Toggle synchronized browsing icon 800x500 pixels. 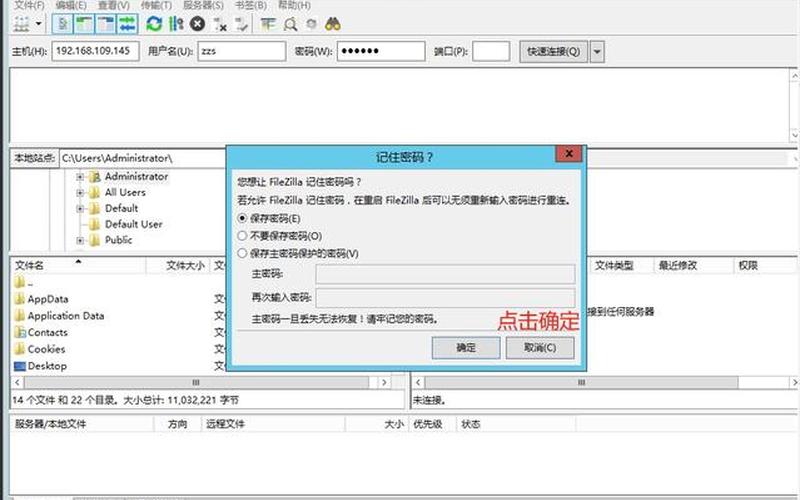pyautogui.click(x=312, y=23)
